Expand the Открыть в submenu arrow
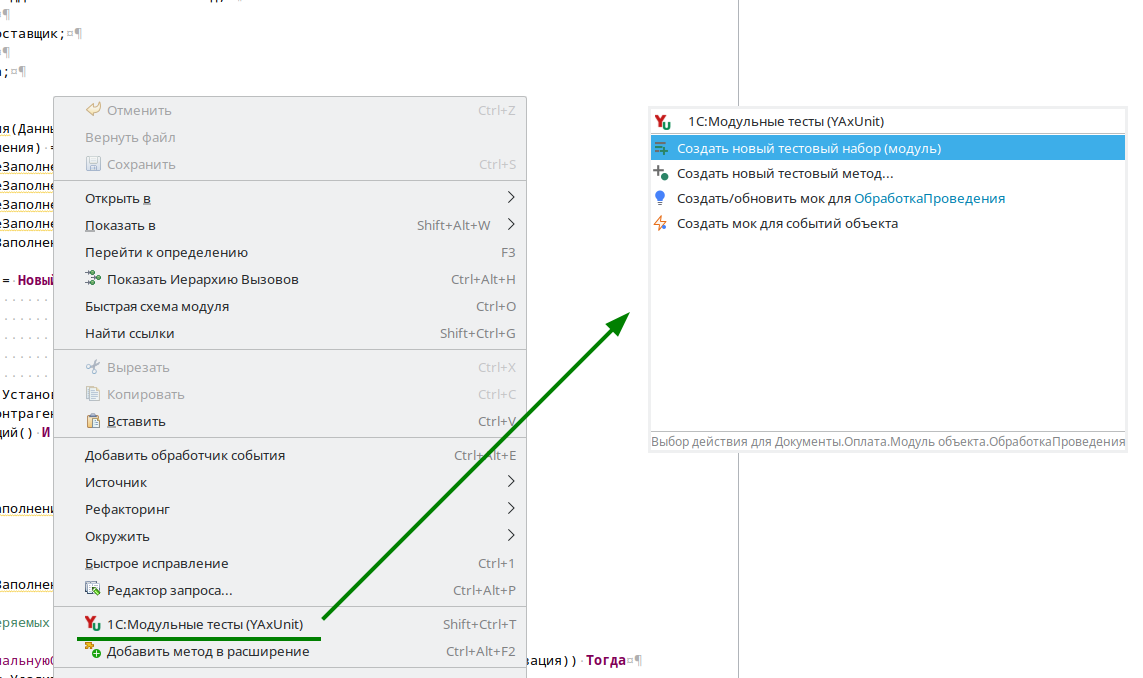Image resolution: width=1143 pixels, height=678 pixels. pos(511,198)
